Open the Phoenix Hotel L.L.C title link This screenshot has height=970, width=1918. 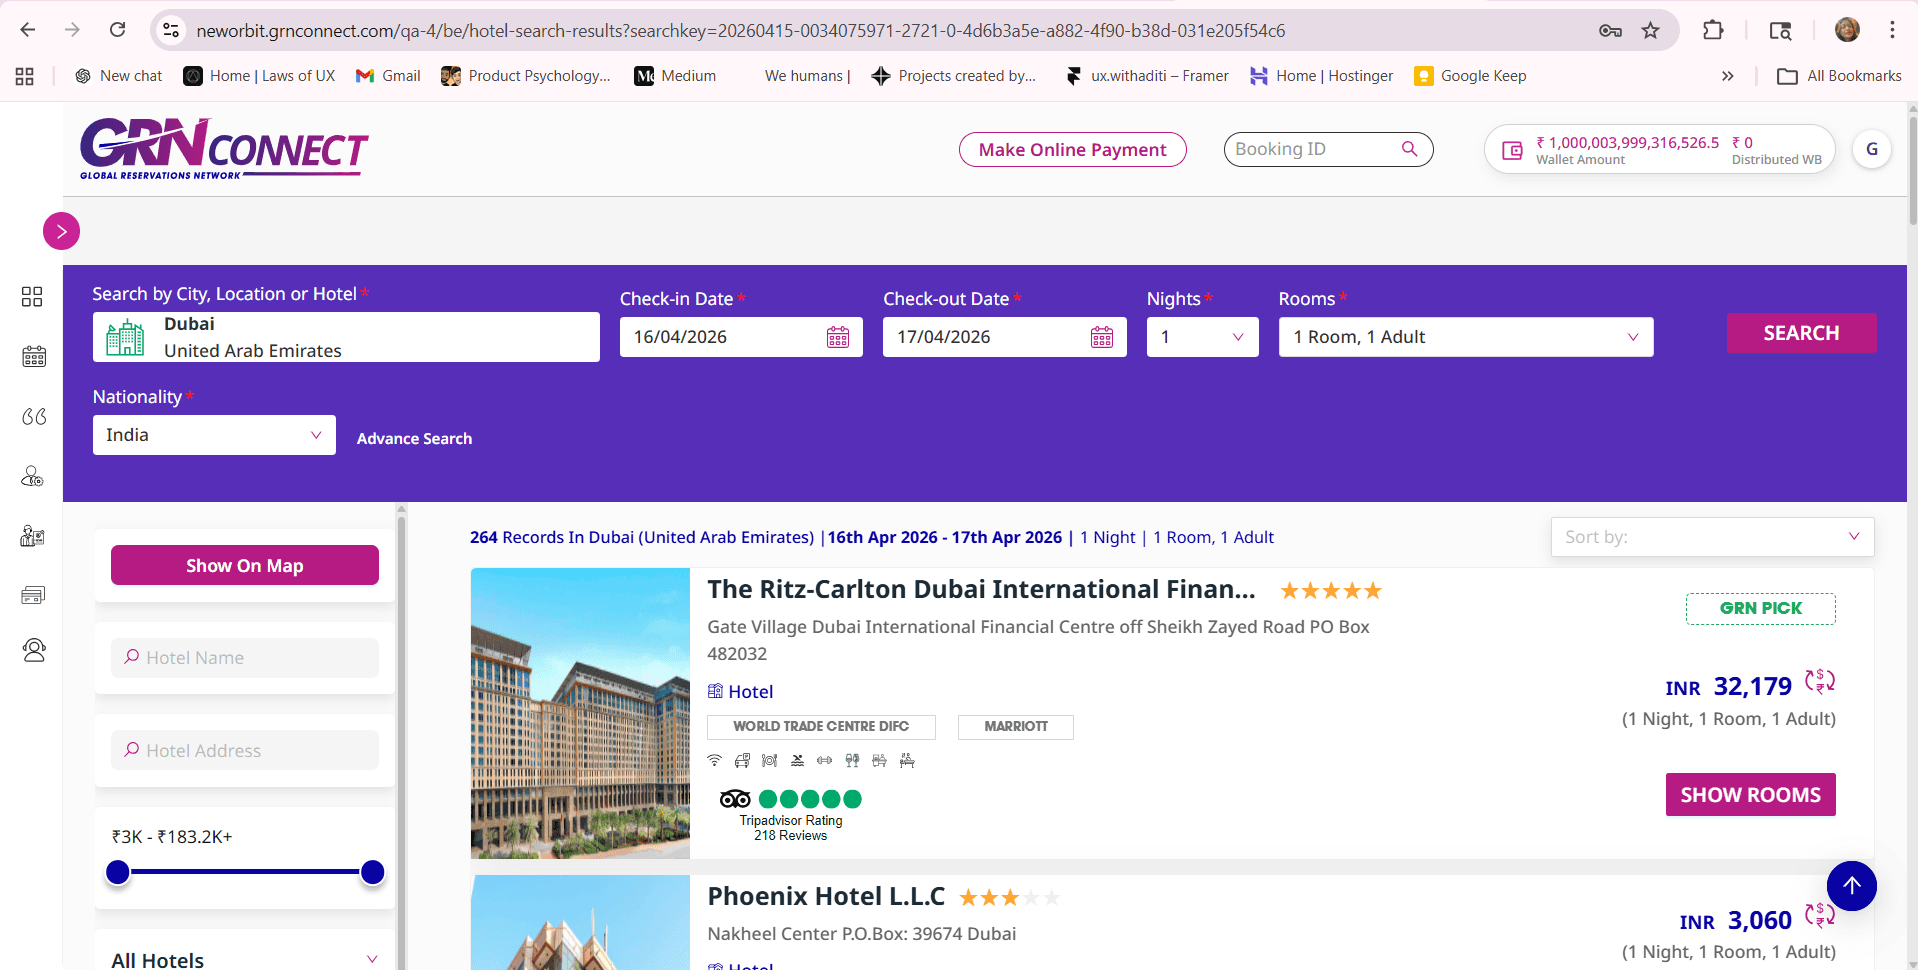point(826,896)
